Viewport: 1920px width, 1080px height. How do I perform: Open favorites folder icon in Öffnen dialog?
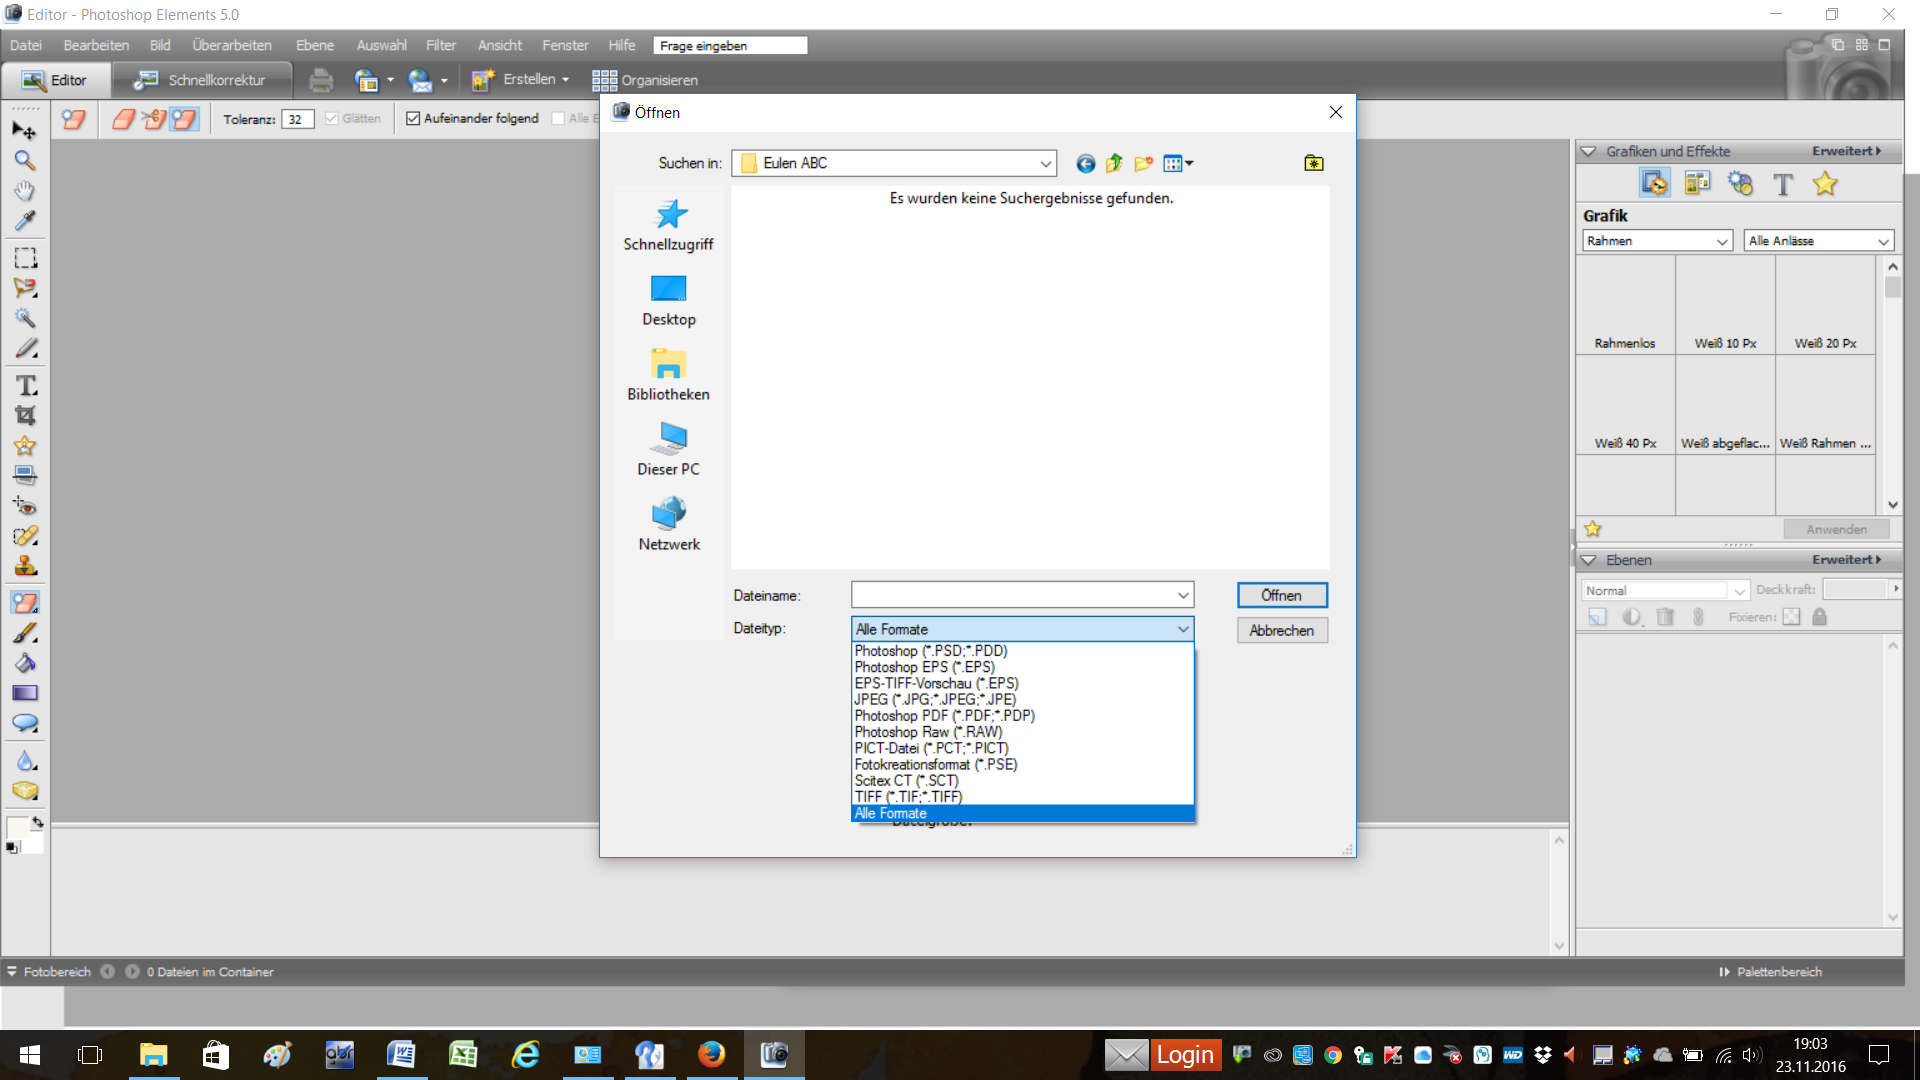tap(1314, 163)
